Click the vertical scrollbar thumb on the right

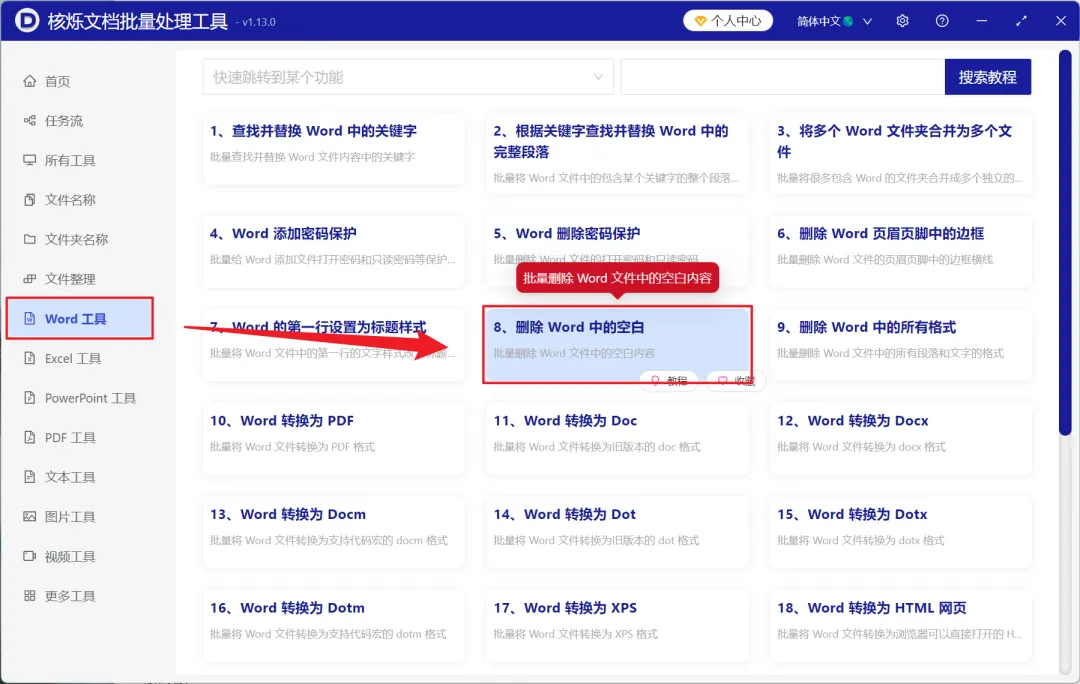pyautogui.click(x=1065, y=242)
